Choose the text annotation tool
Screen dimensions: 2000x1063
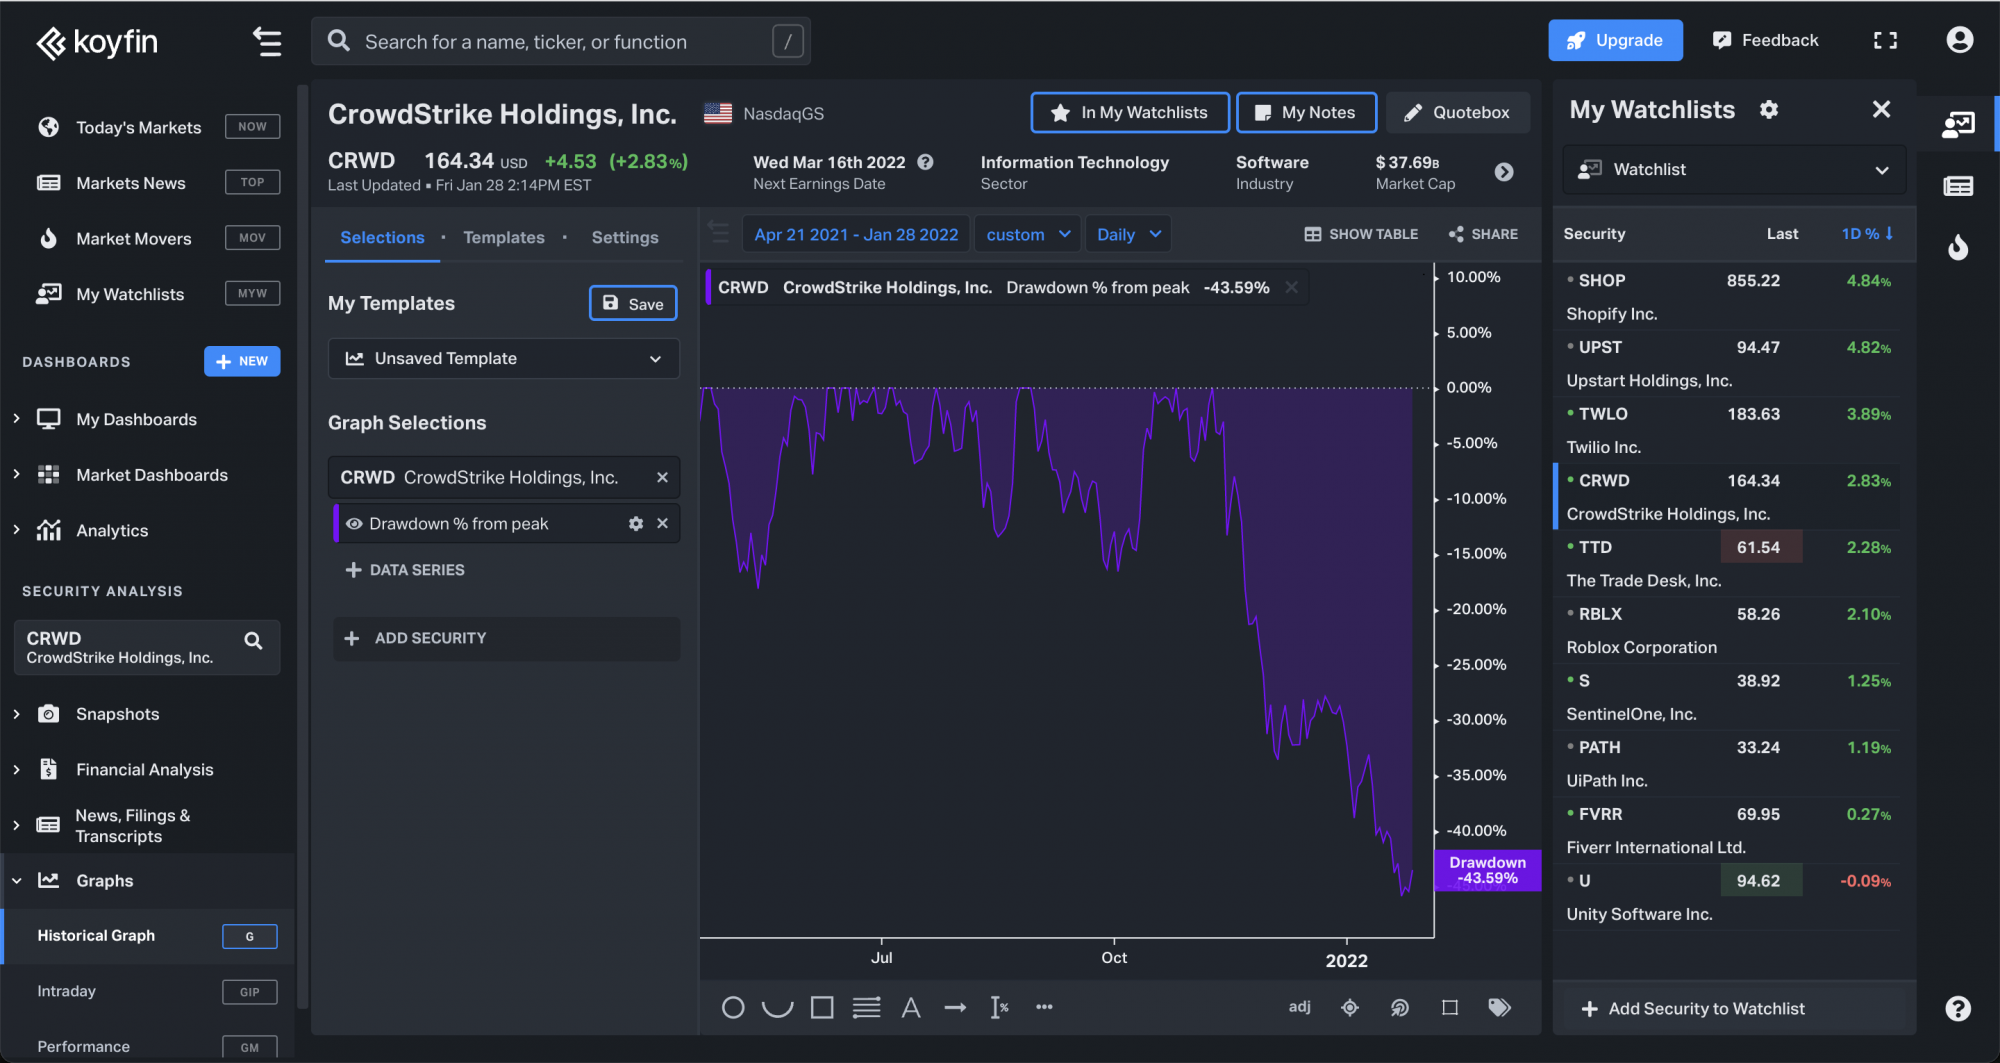coord(910,1008)
